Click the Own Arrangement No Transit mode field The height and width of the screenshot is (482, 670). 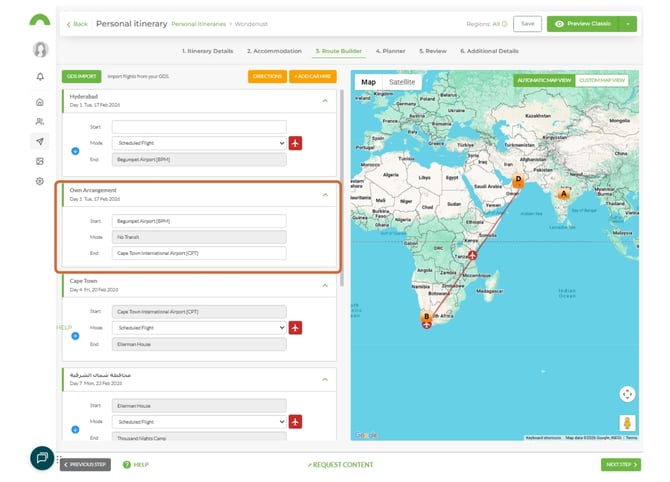(x=199, y=237)
